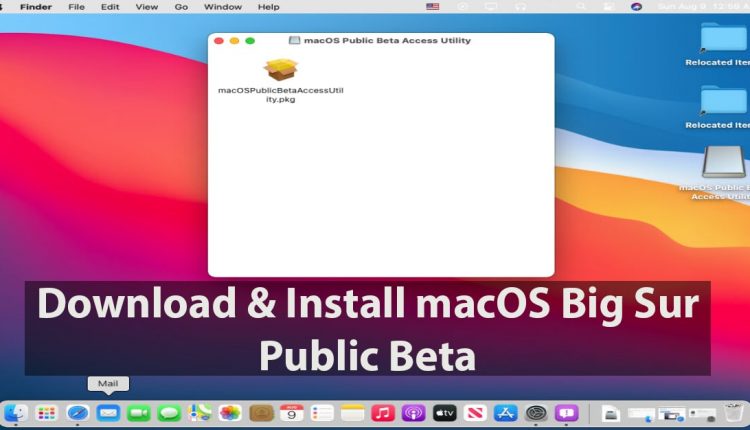Open Music from the Dock
The image size is (750, 430).
383,413
